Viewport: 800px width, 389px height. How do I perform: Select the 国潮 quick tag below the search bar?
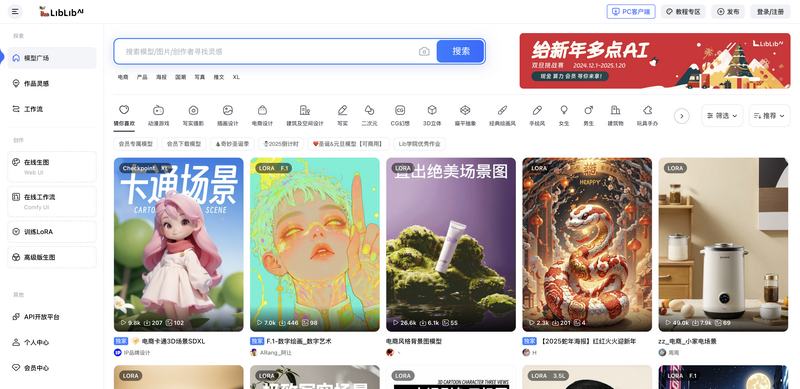point(181,77)
